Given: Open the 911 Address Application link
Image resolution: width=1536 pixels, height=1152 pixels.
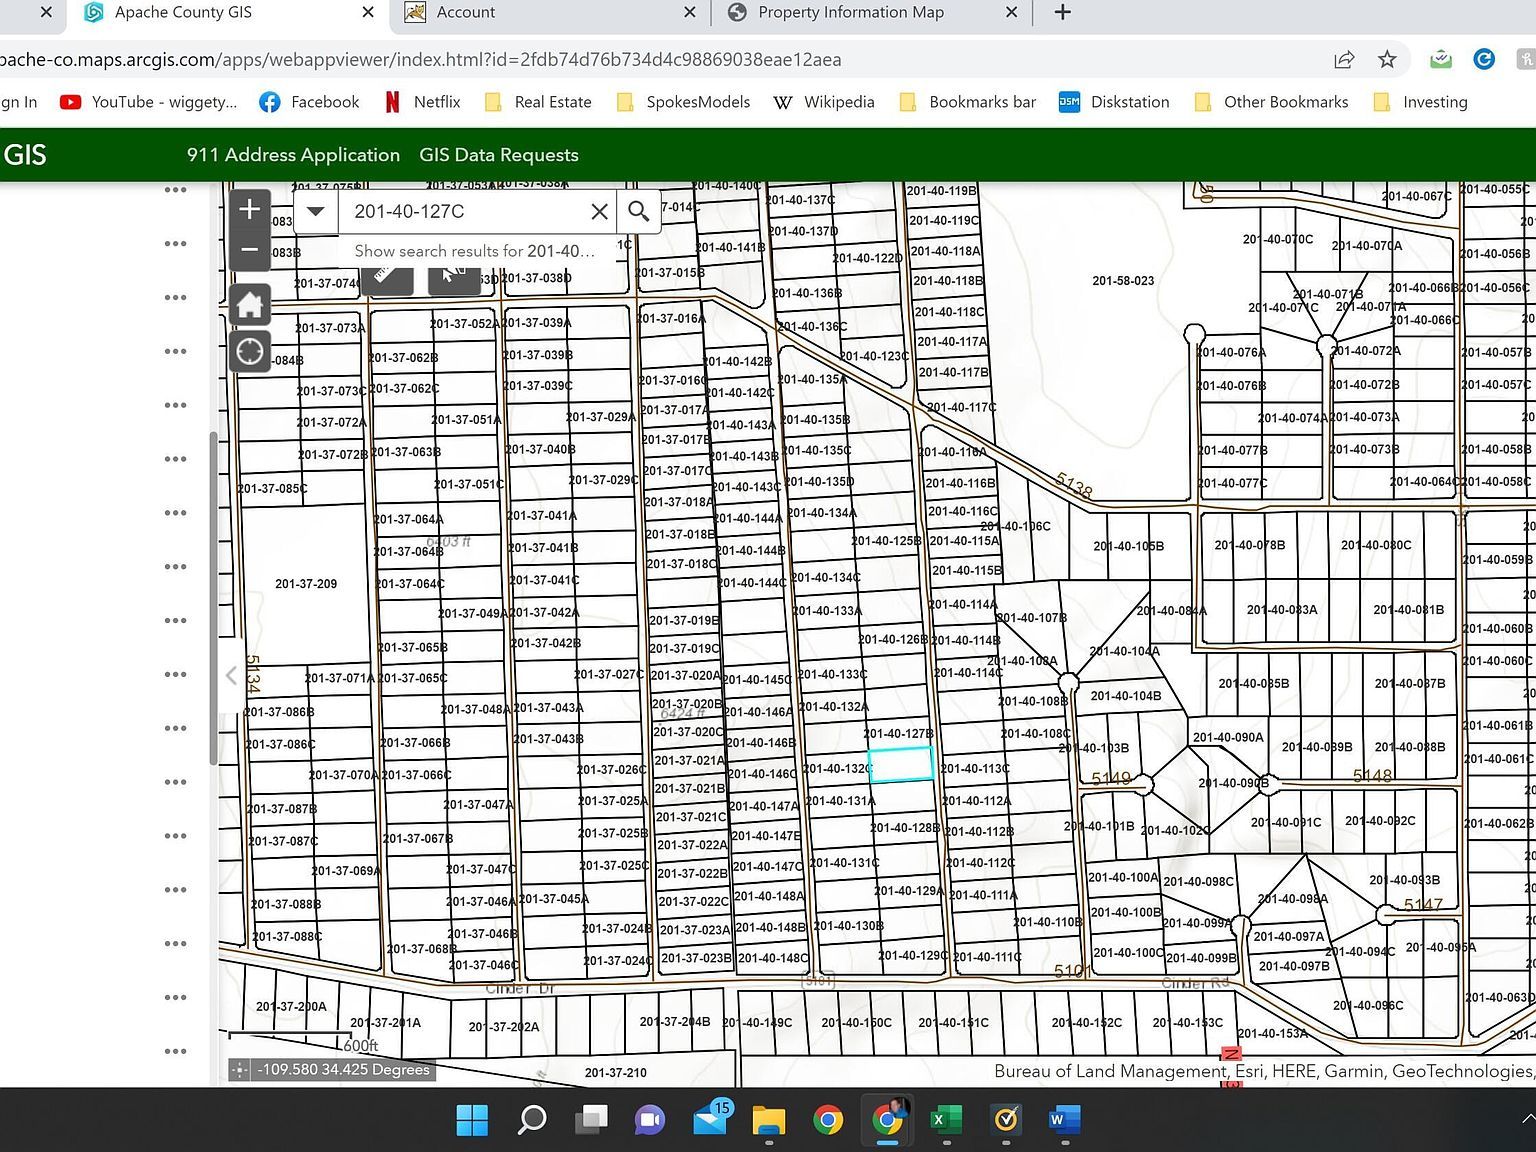Looking at the screenshot, I should click(293, 155).
